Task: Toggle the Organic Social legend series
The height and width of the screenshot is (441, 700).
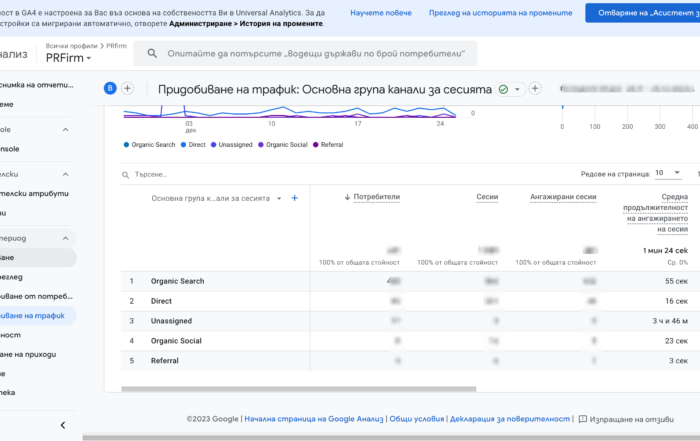Action: [283, 145]
